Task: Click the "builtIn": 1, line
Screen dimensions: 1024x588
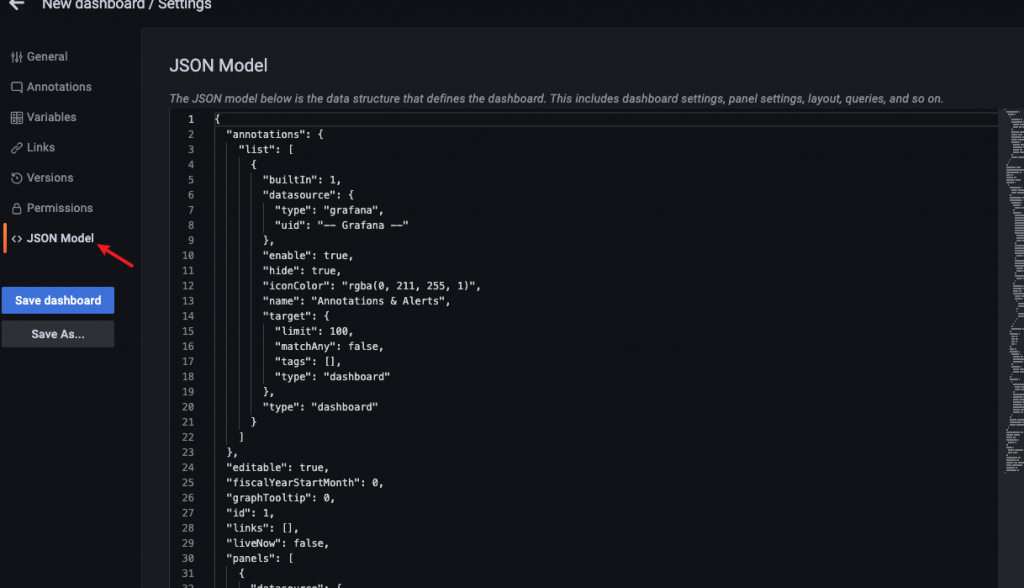Action: point(302,180)
